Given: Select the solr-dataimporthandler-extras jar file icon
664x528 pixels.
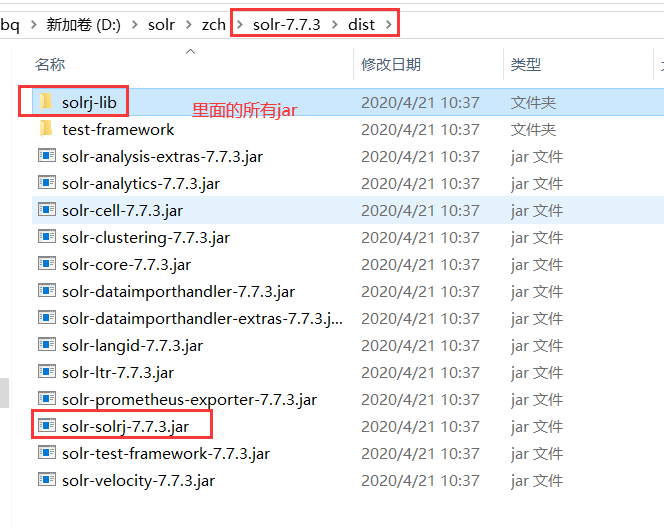Looking at the screenshot, I should (x=47, y=317).
